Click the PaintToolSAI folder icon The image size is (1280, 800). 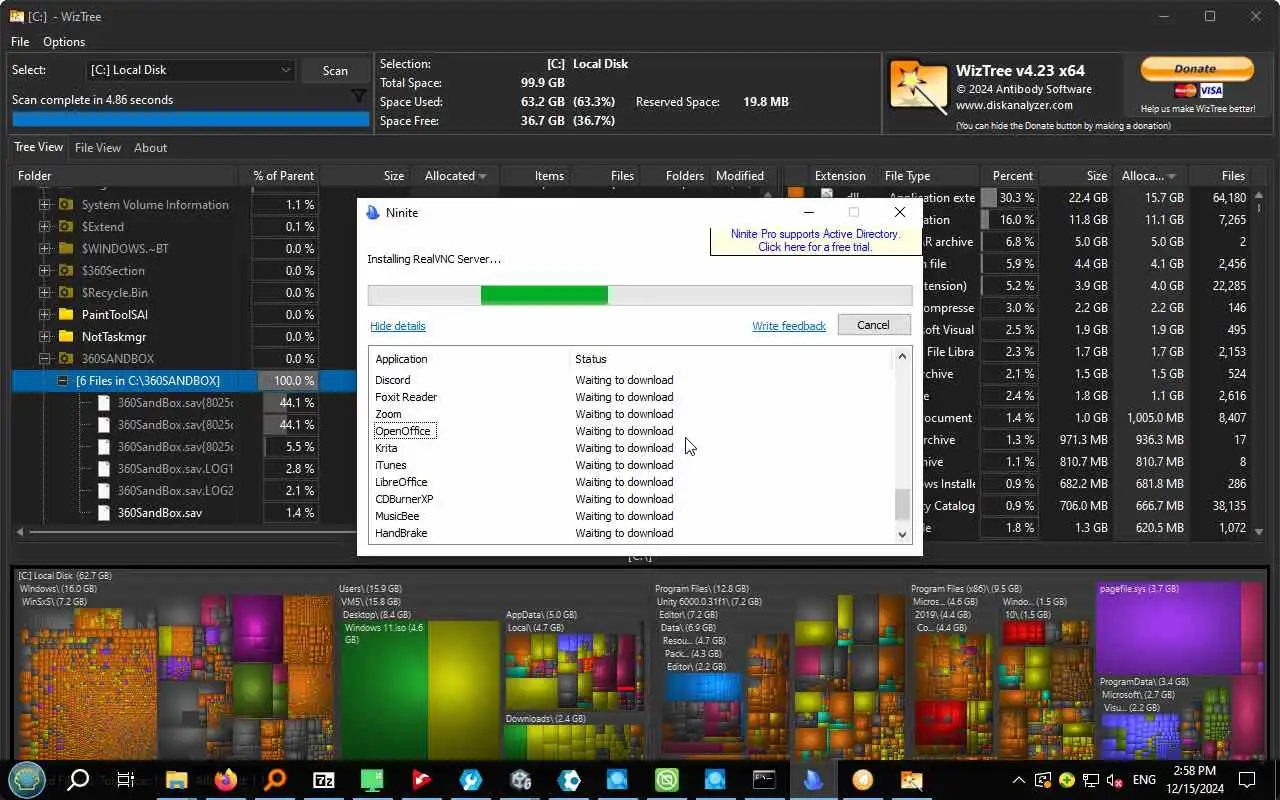pyautogui.click(x=66, y=314)
